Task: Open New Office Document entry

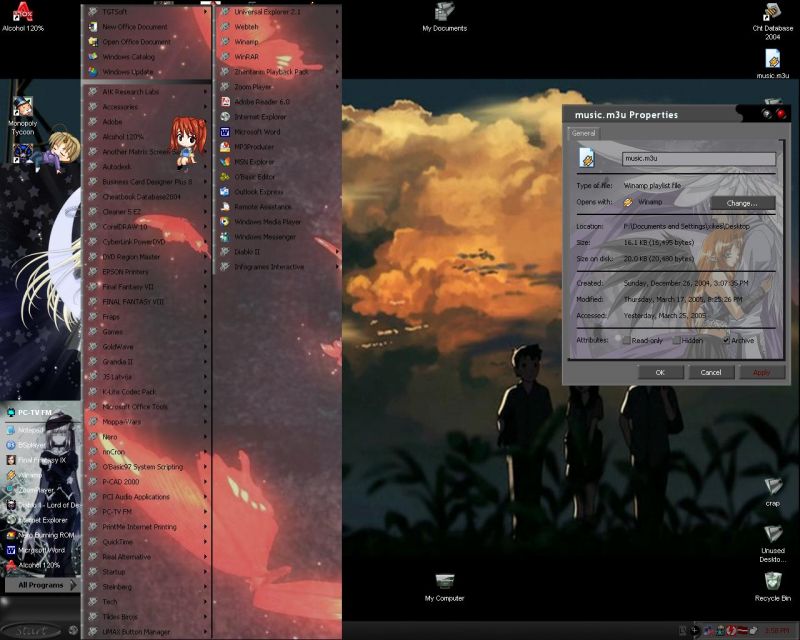Action: [147, 27]
